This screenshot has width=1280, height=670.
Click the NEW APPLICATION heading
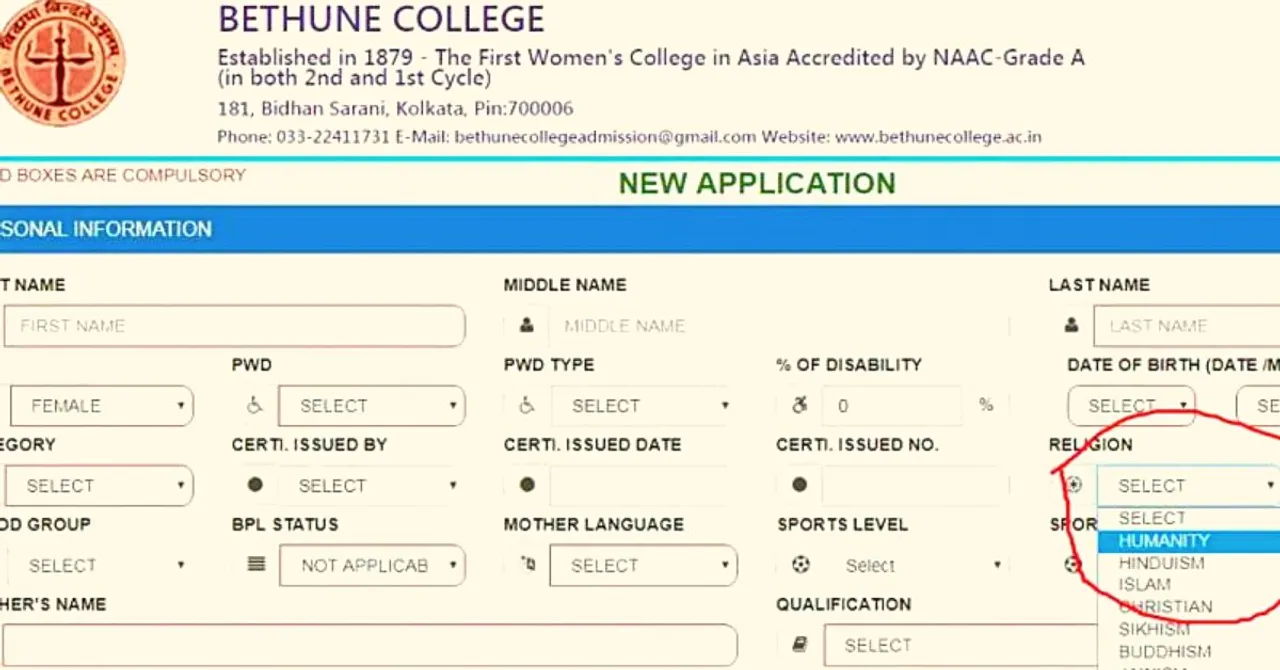click(x=757, y=183)
